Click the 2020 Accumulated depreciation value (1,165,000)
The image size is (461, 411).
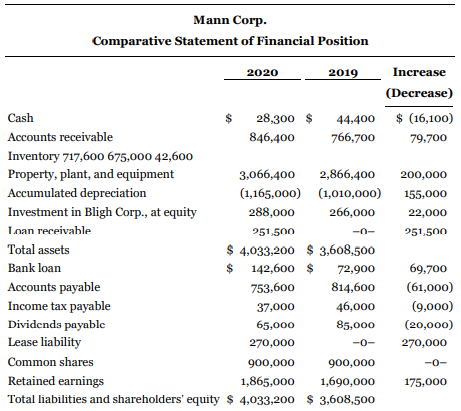tap(270, 193)
